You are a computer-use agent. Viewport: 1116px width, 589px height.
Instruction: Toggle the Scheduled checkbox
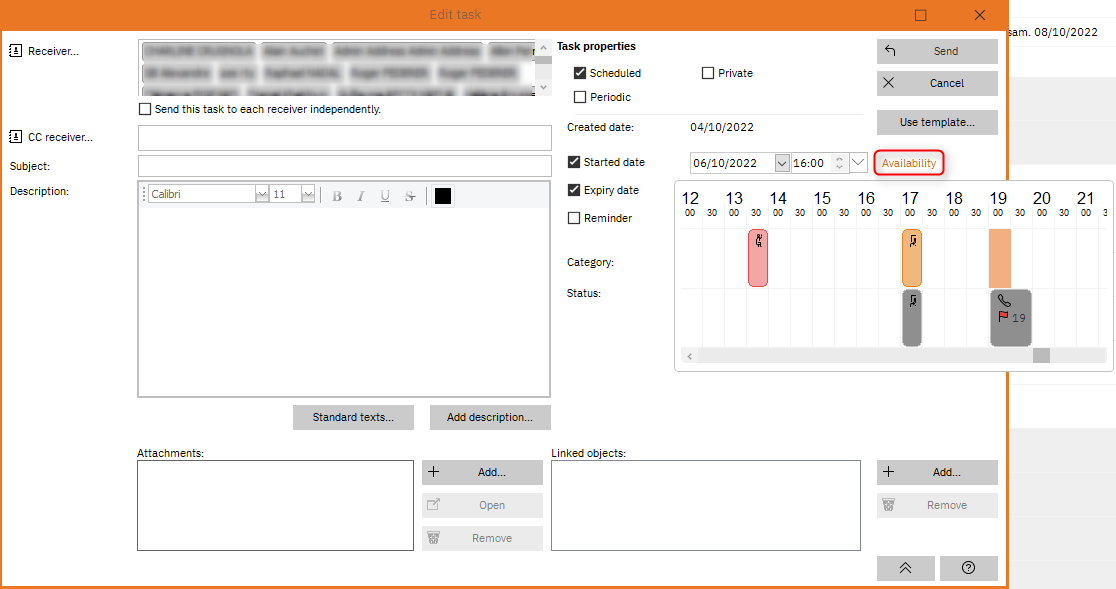pos(580,73)
